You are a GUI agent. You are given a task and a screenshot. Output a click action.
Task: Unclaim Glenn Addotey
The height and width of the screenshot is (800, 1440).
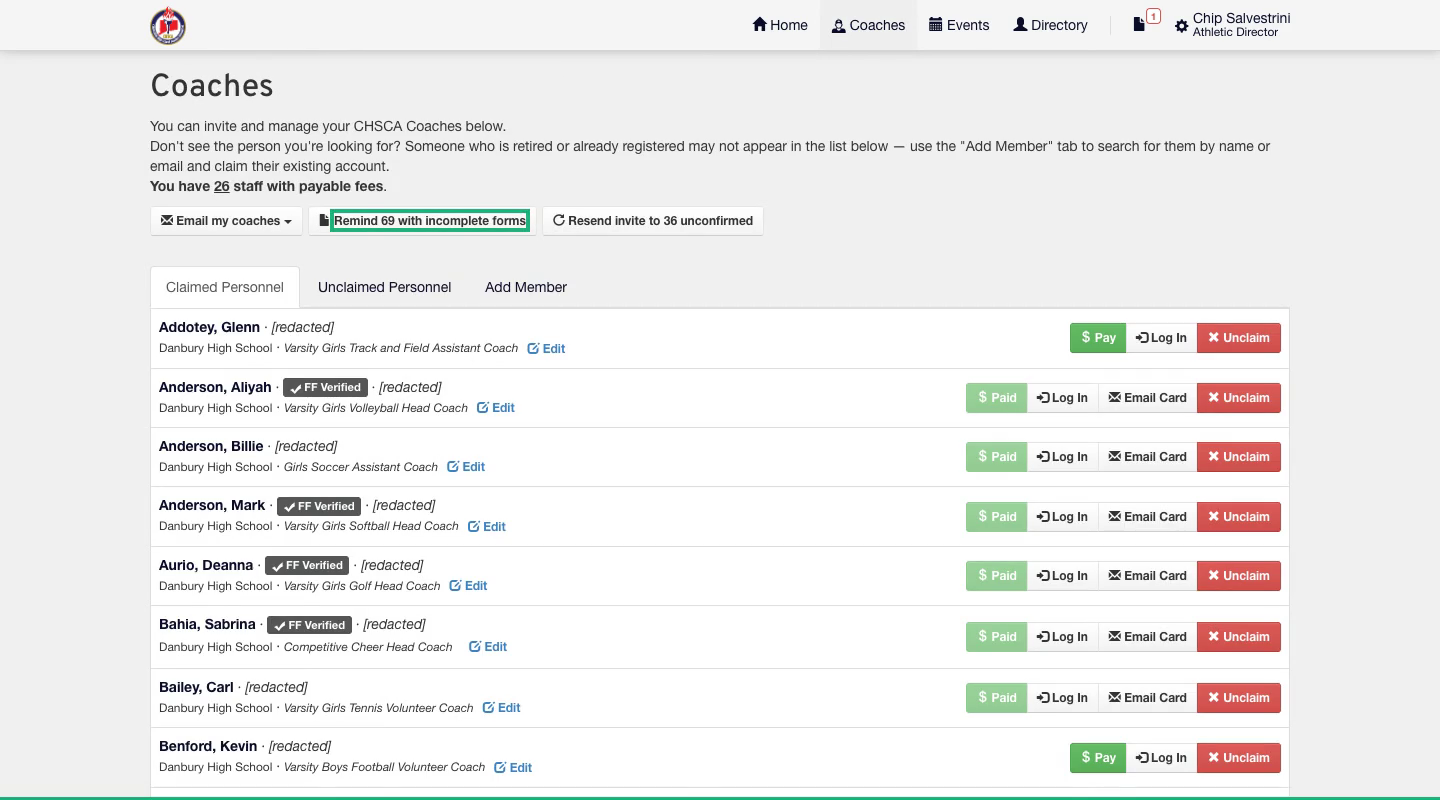(x=1239, y=338)
